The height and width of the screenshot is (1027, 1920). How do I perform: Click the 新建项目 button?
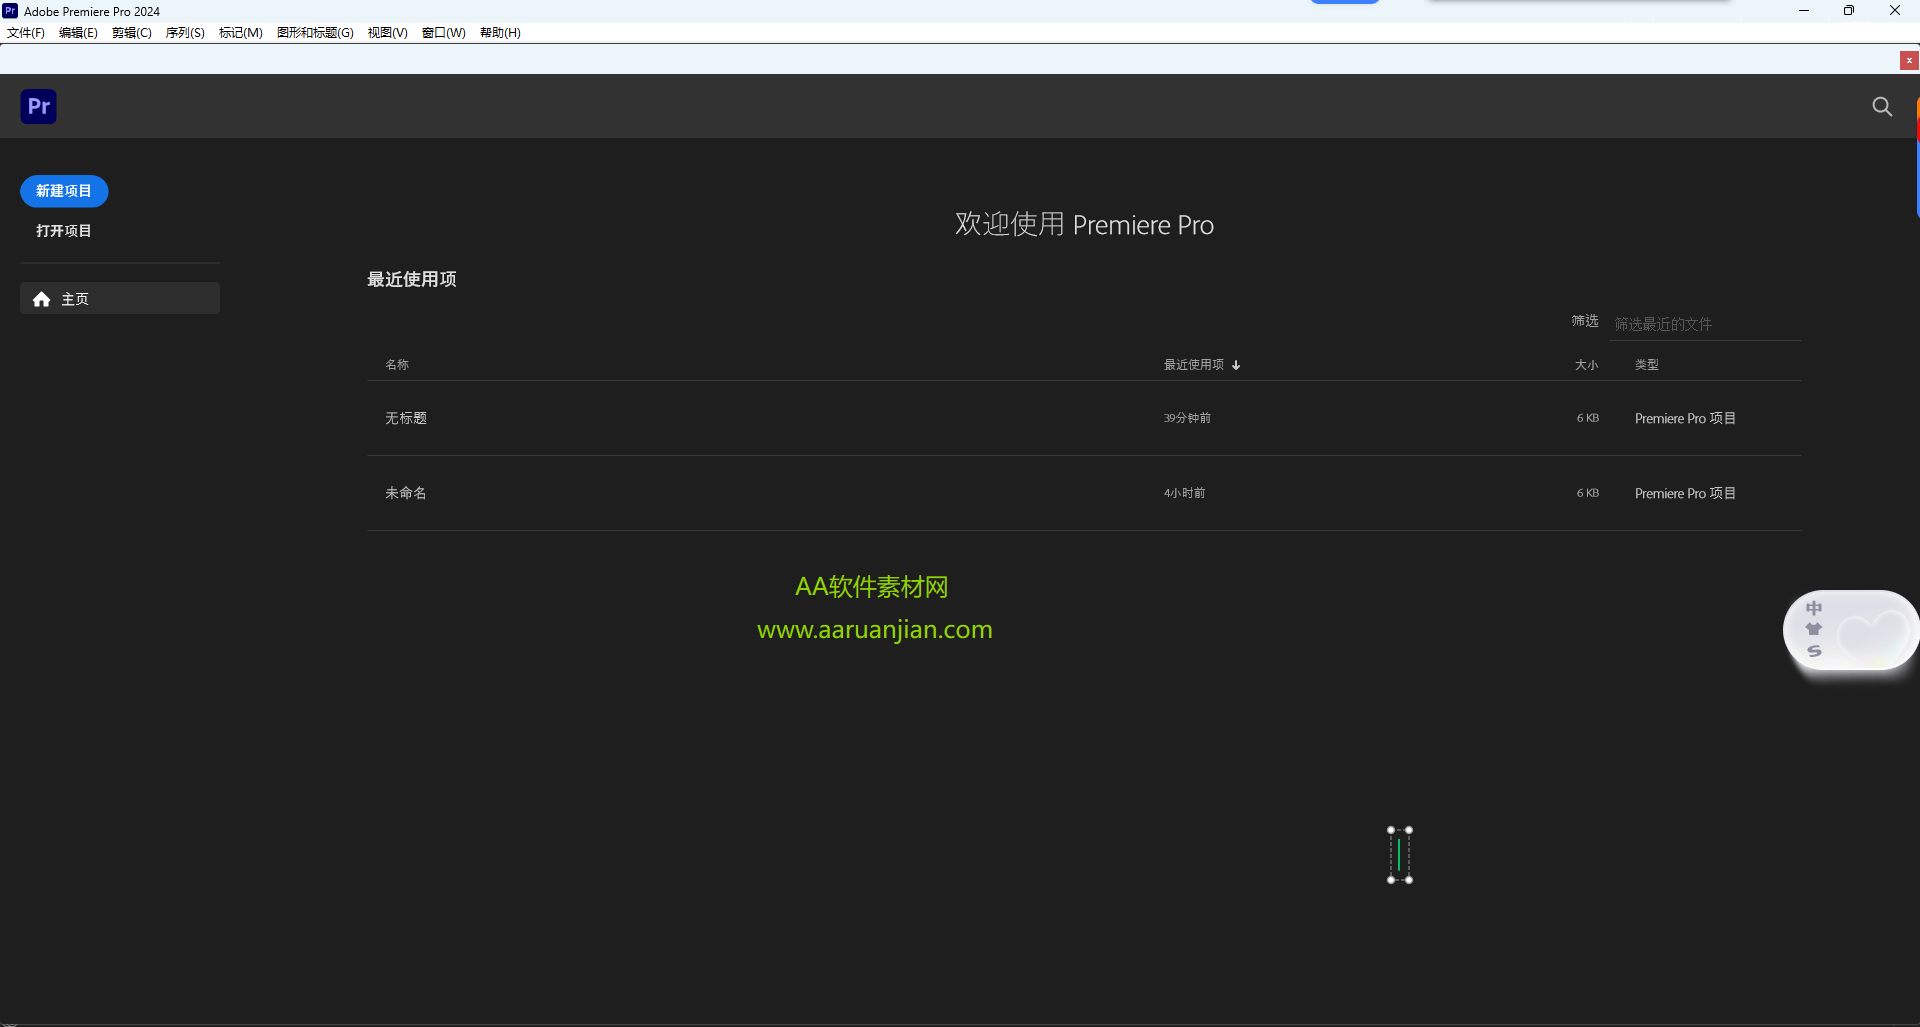click(63, 191)
